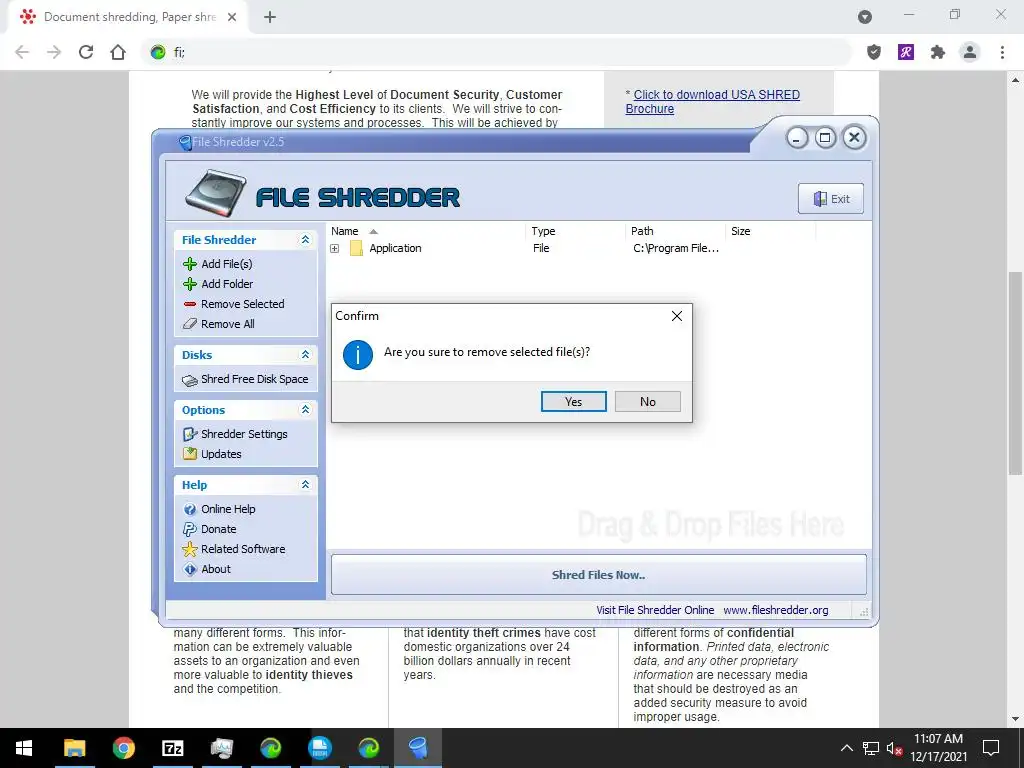This screenshot has height=768, width=1024.
Task: Click the browser address bar
Action: [x=496, y=52]
